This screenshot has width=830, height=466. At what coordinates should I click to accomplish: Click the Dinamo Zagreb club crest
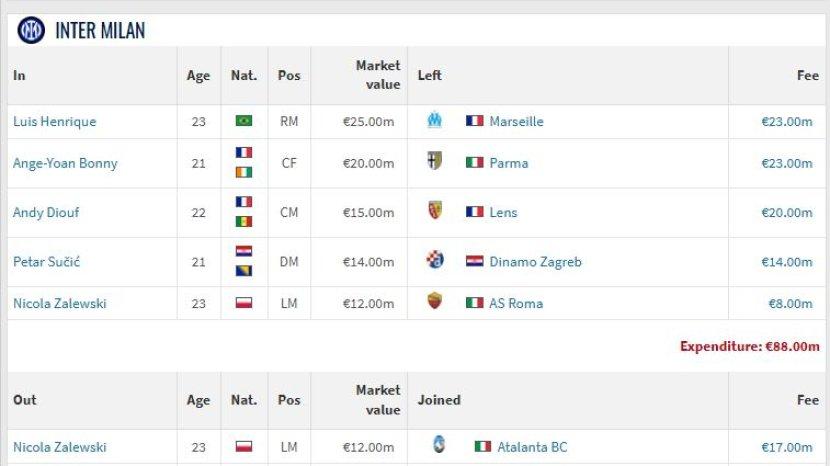point(434,261)
